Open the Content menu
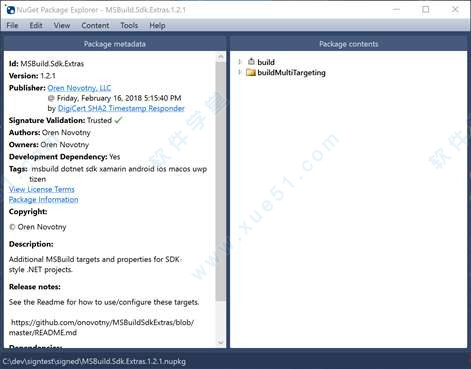 tap(95, 25)
